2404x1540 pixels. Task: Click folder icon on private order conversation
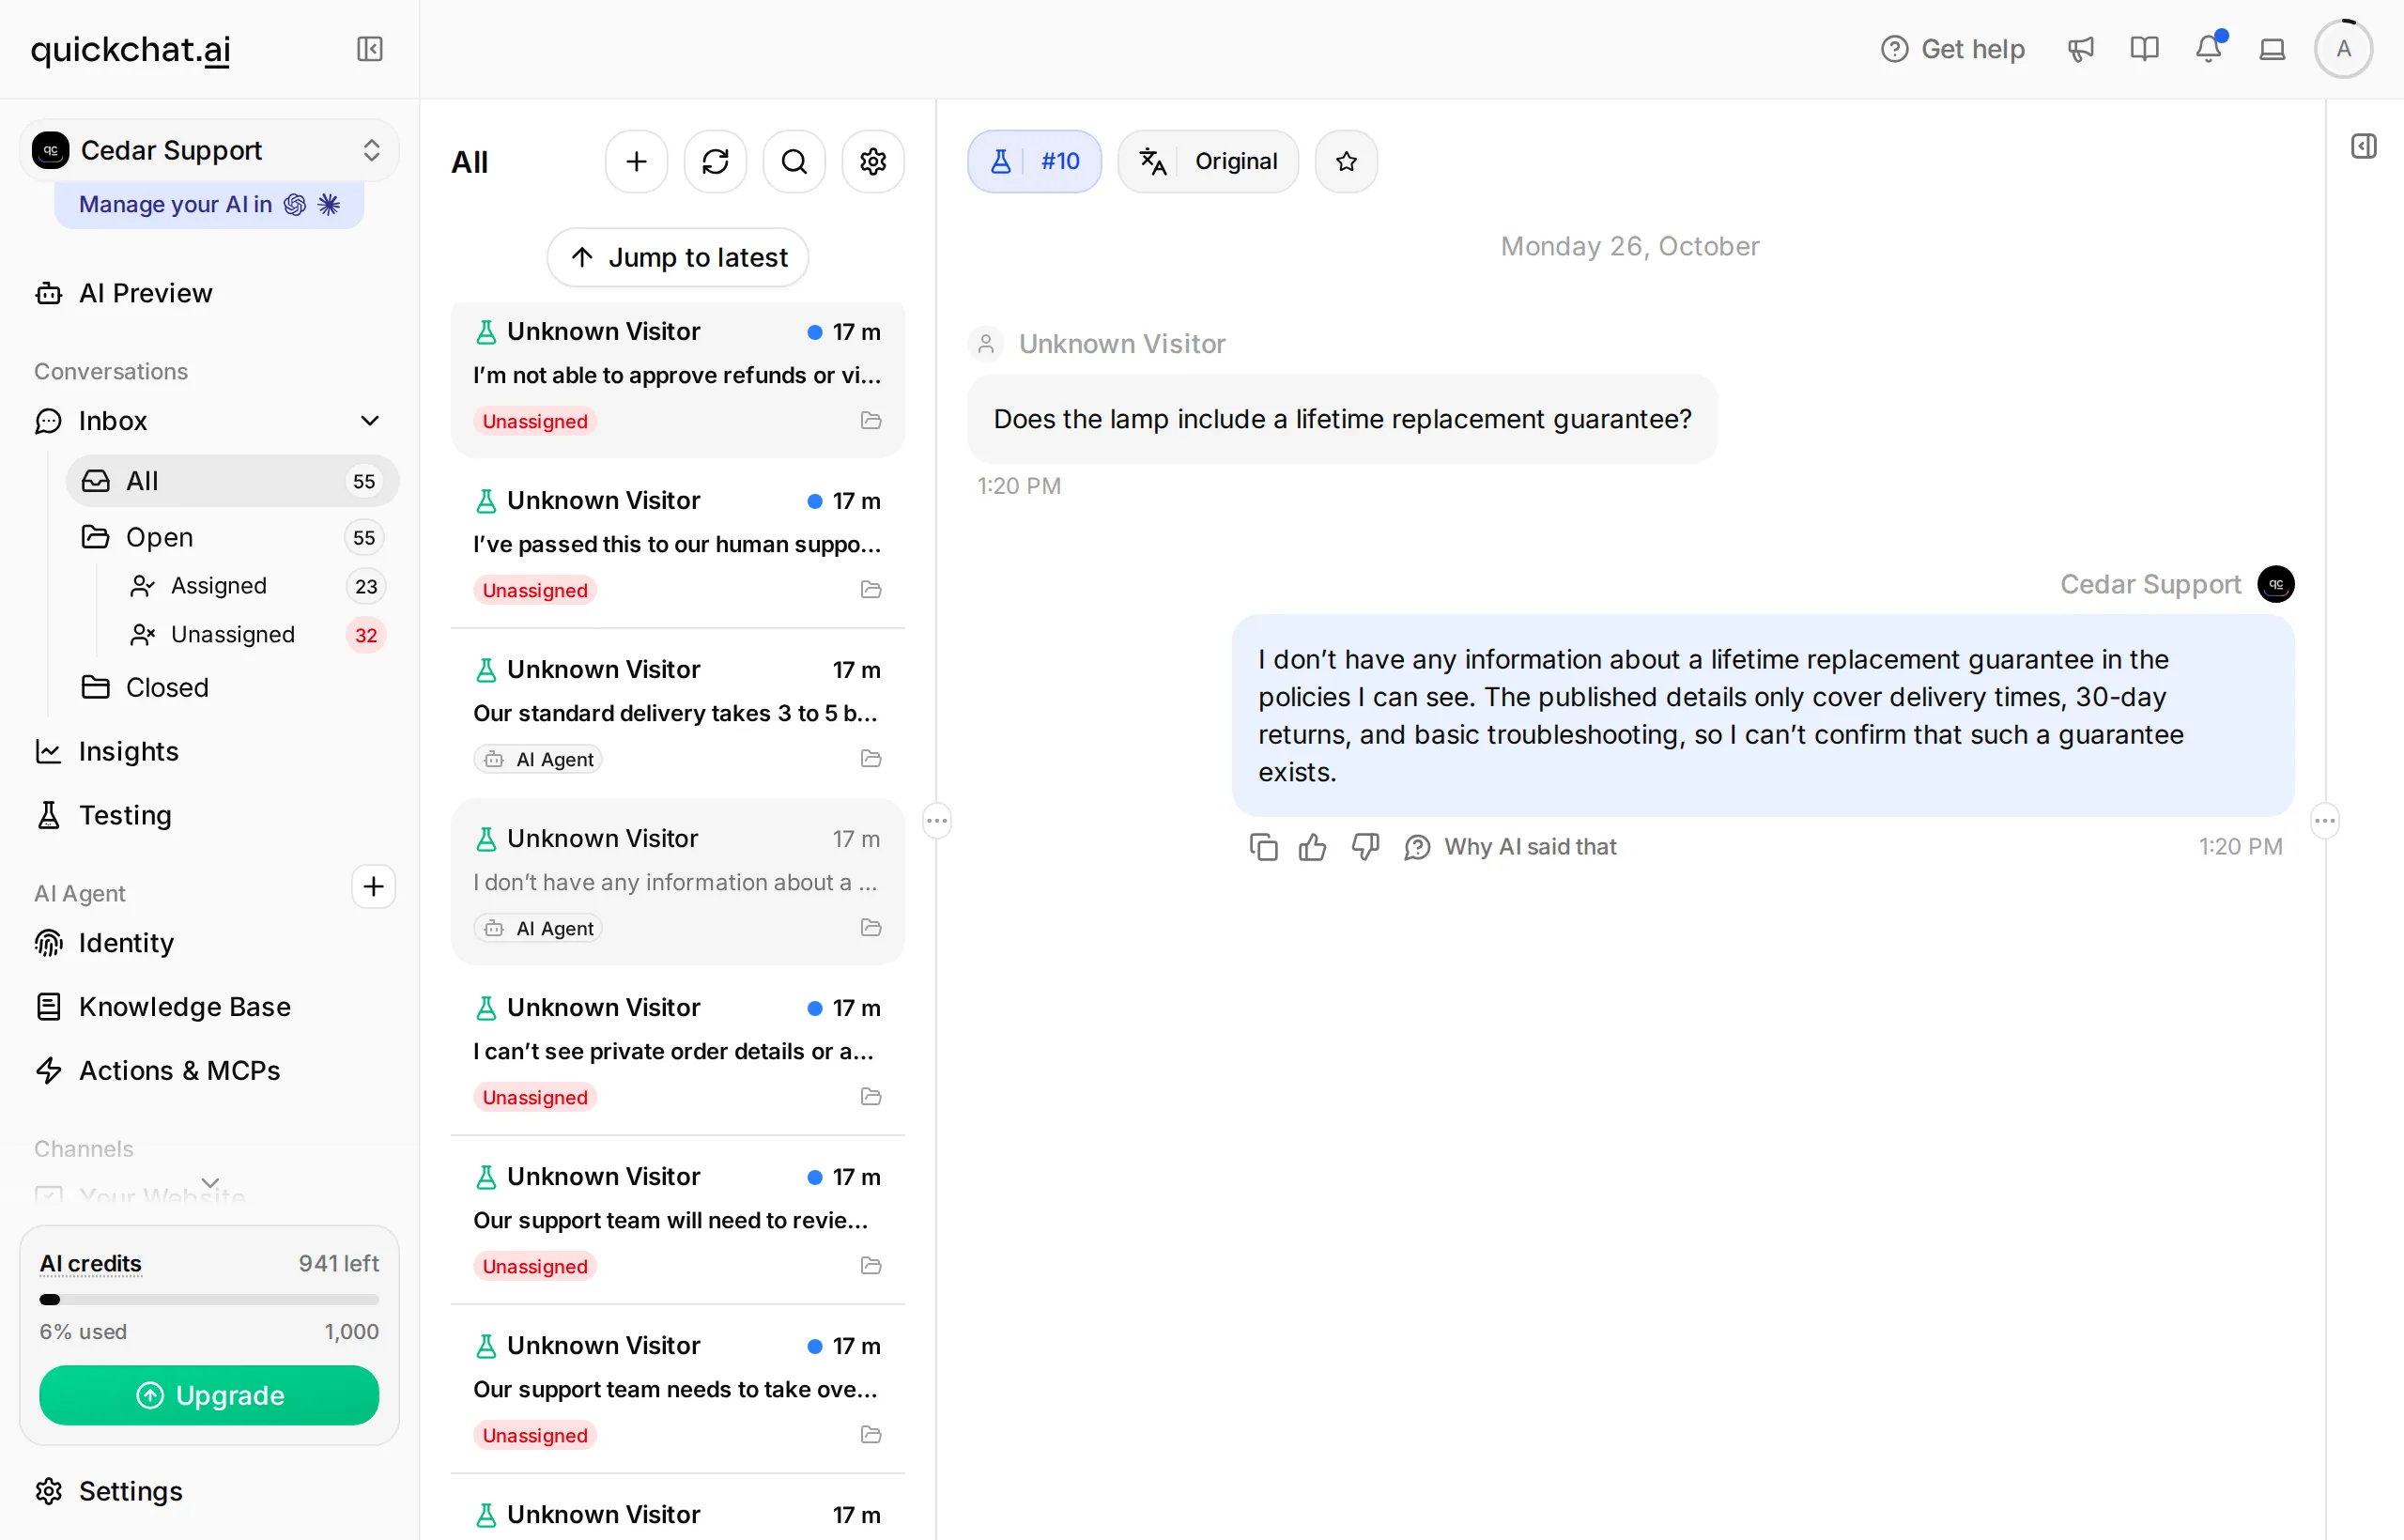pyautogui.click(x=871, y=1097)
